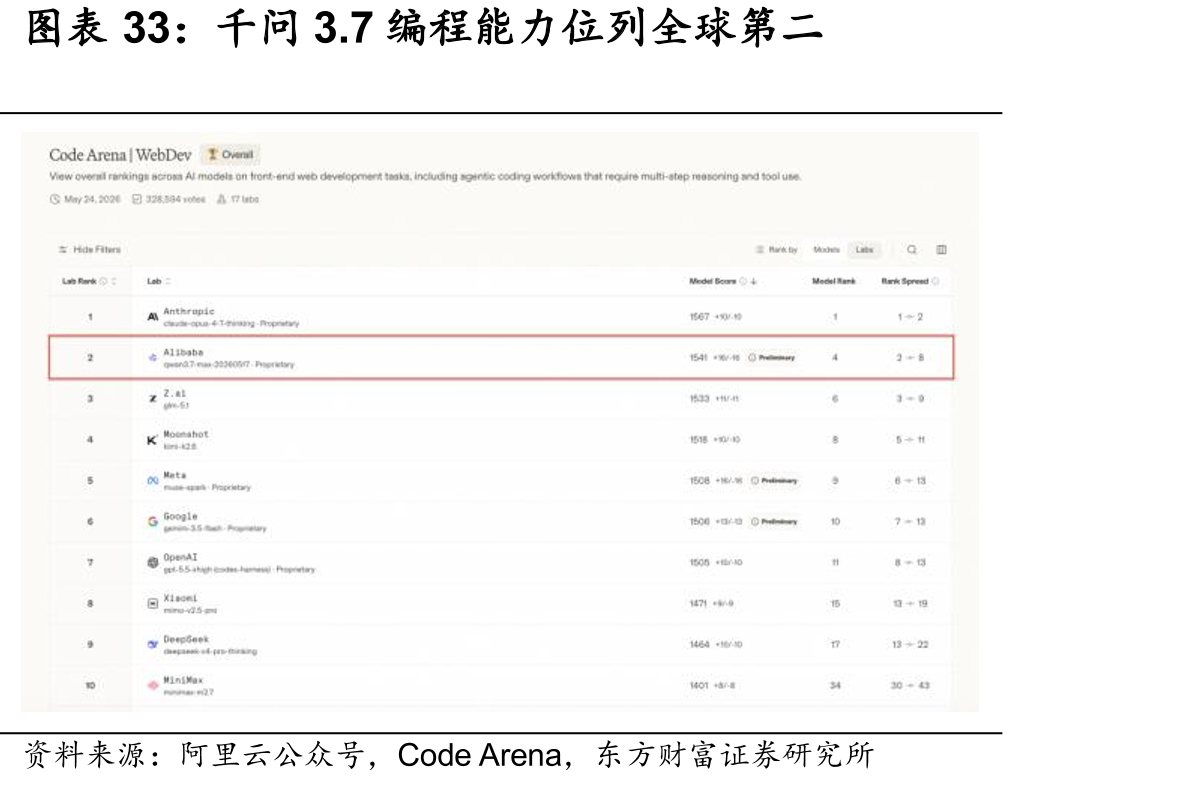1192x785 pixels.
Task: Click the Rank by list icon
Action: pos(759,249)
